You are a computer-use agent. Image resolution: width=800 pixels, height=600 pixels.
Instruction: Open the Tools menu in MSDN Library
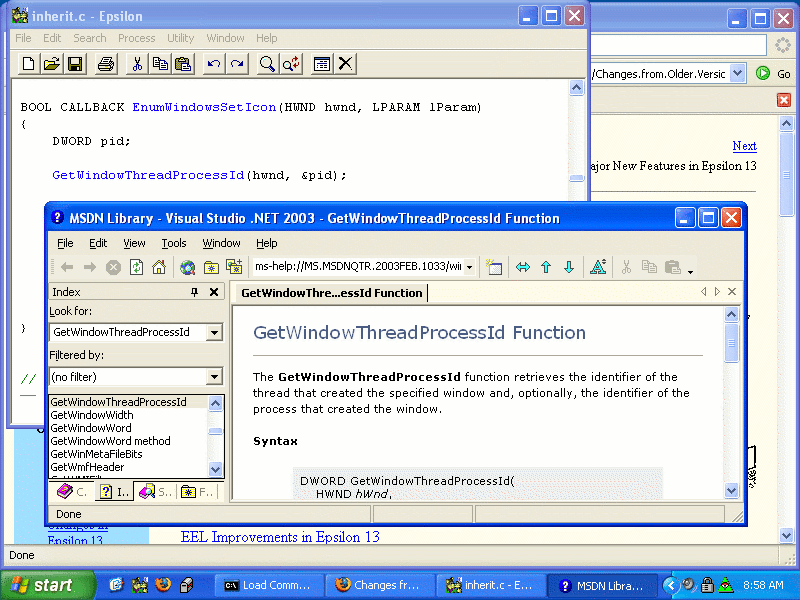(174, 243)
